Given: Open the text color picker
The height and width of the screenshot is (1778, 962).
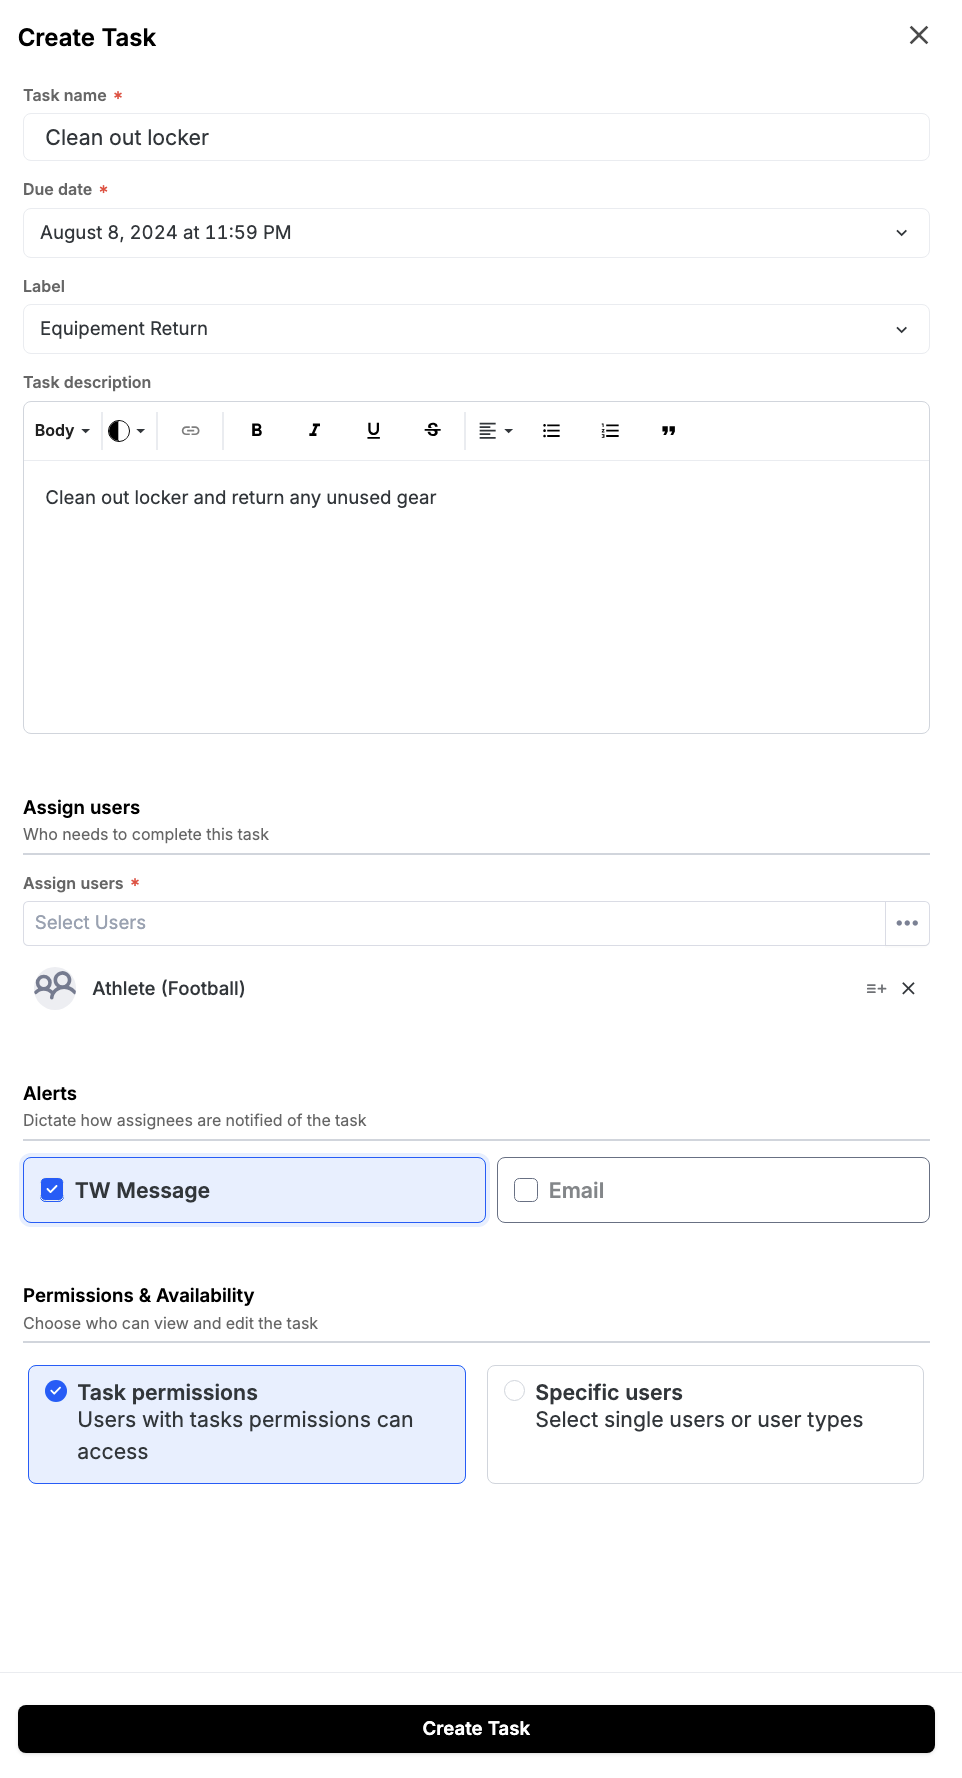Looking at the screenshot, I should pos(127,431).
